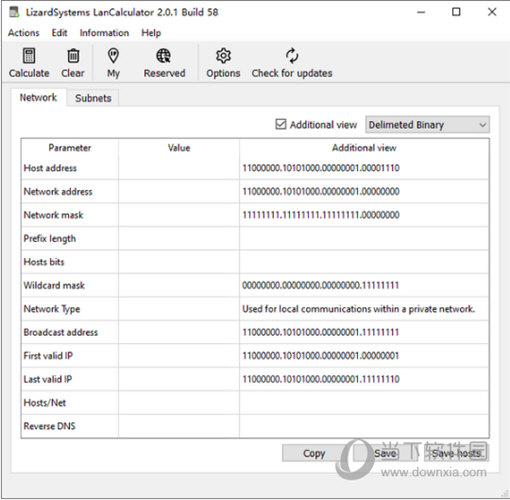Image resolution: width=510 pixels, height=500 pixels.
Task: Click Check for updates refresh icon
Action: pos(292,55)
